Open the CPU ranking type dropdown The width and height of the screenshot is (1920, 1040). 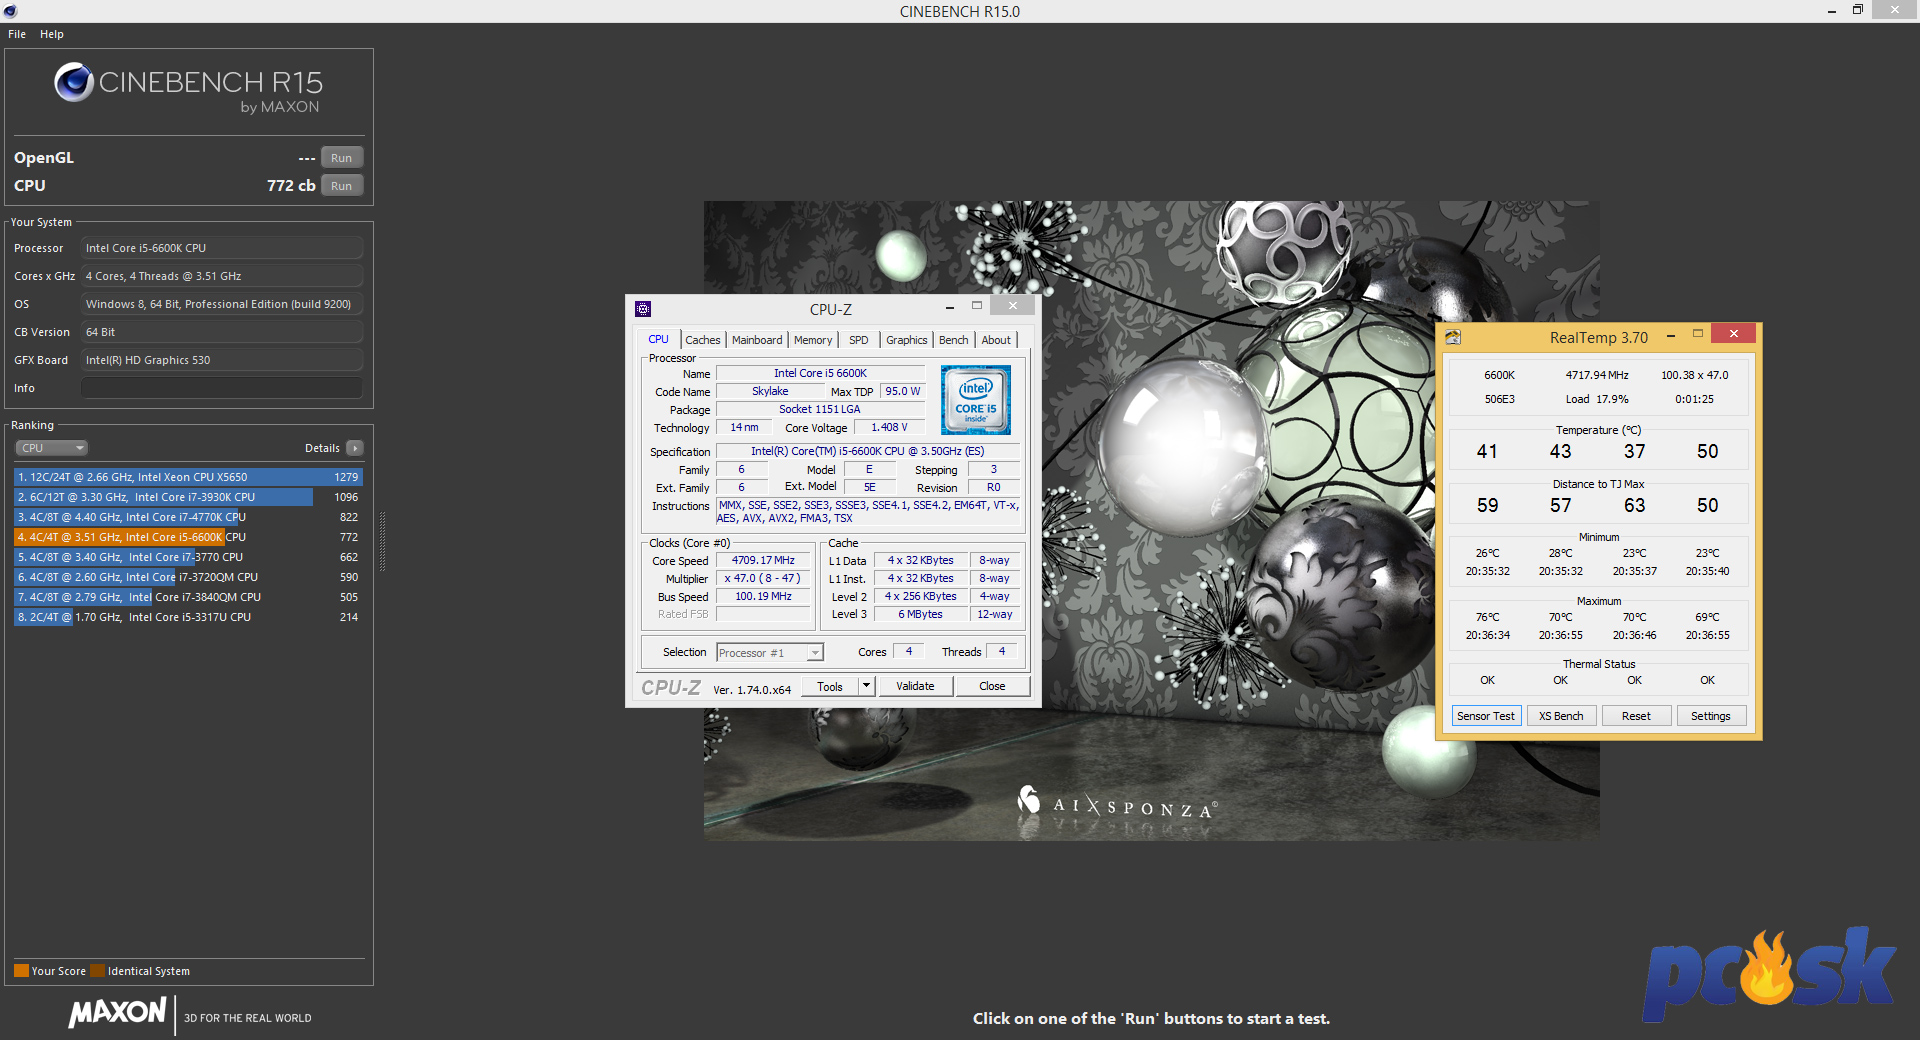pos(52,448)
